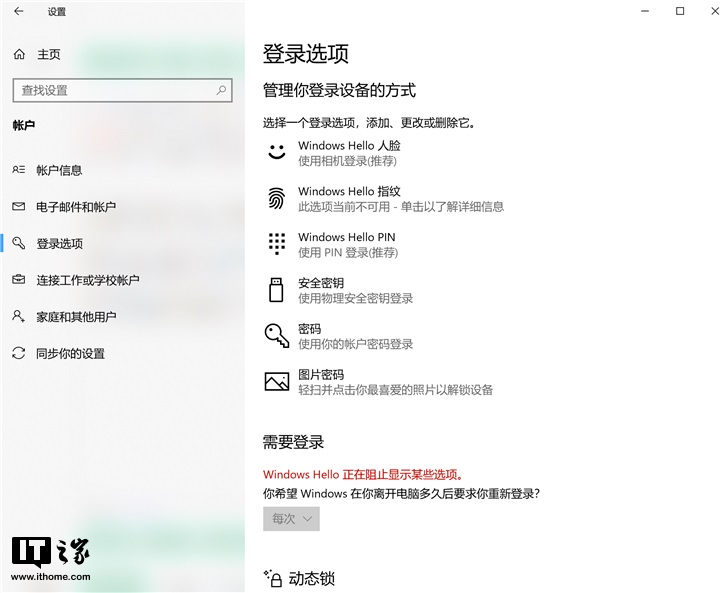Open 帐户信息 in the sidebar
The height and width of the screenshot is (593, 728).
59,170
